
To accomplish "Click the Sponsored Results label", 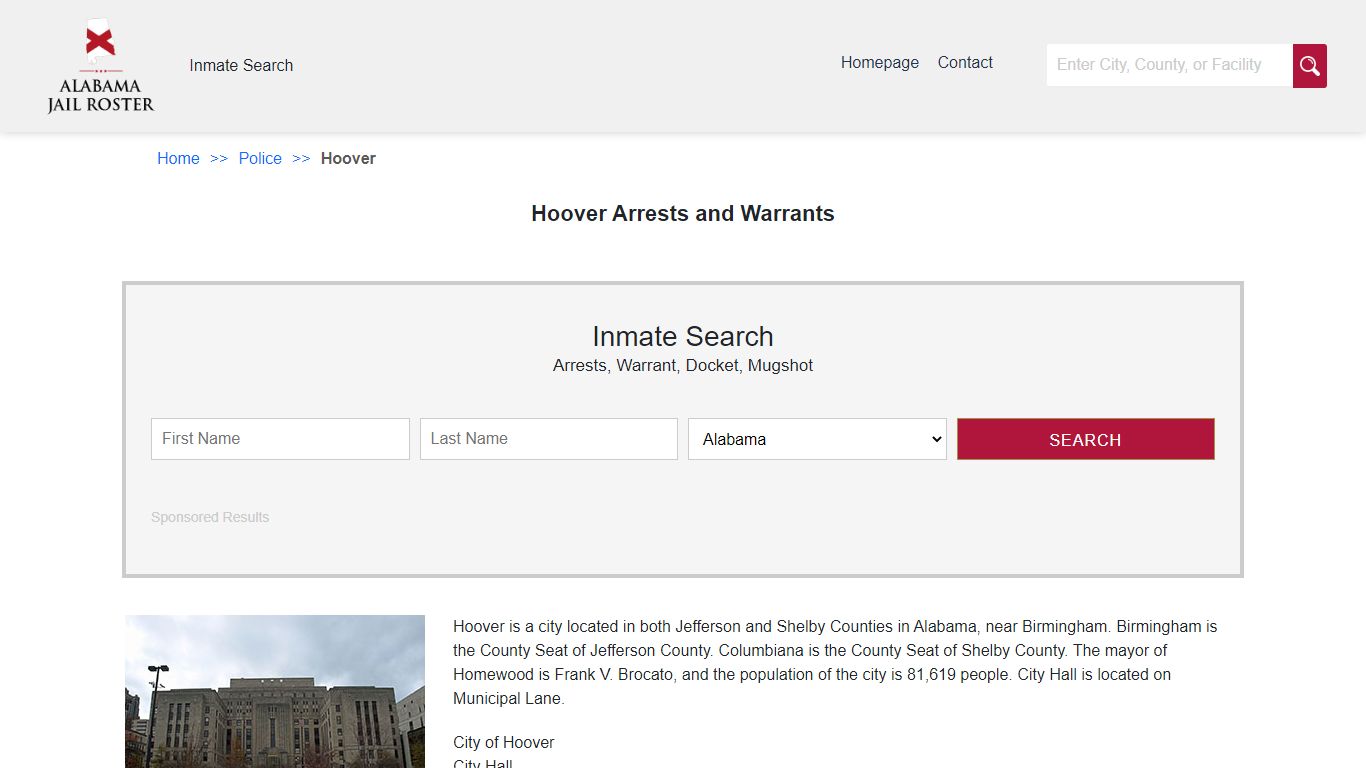I will 210,517.
